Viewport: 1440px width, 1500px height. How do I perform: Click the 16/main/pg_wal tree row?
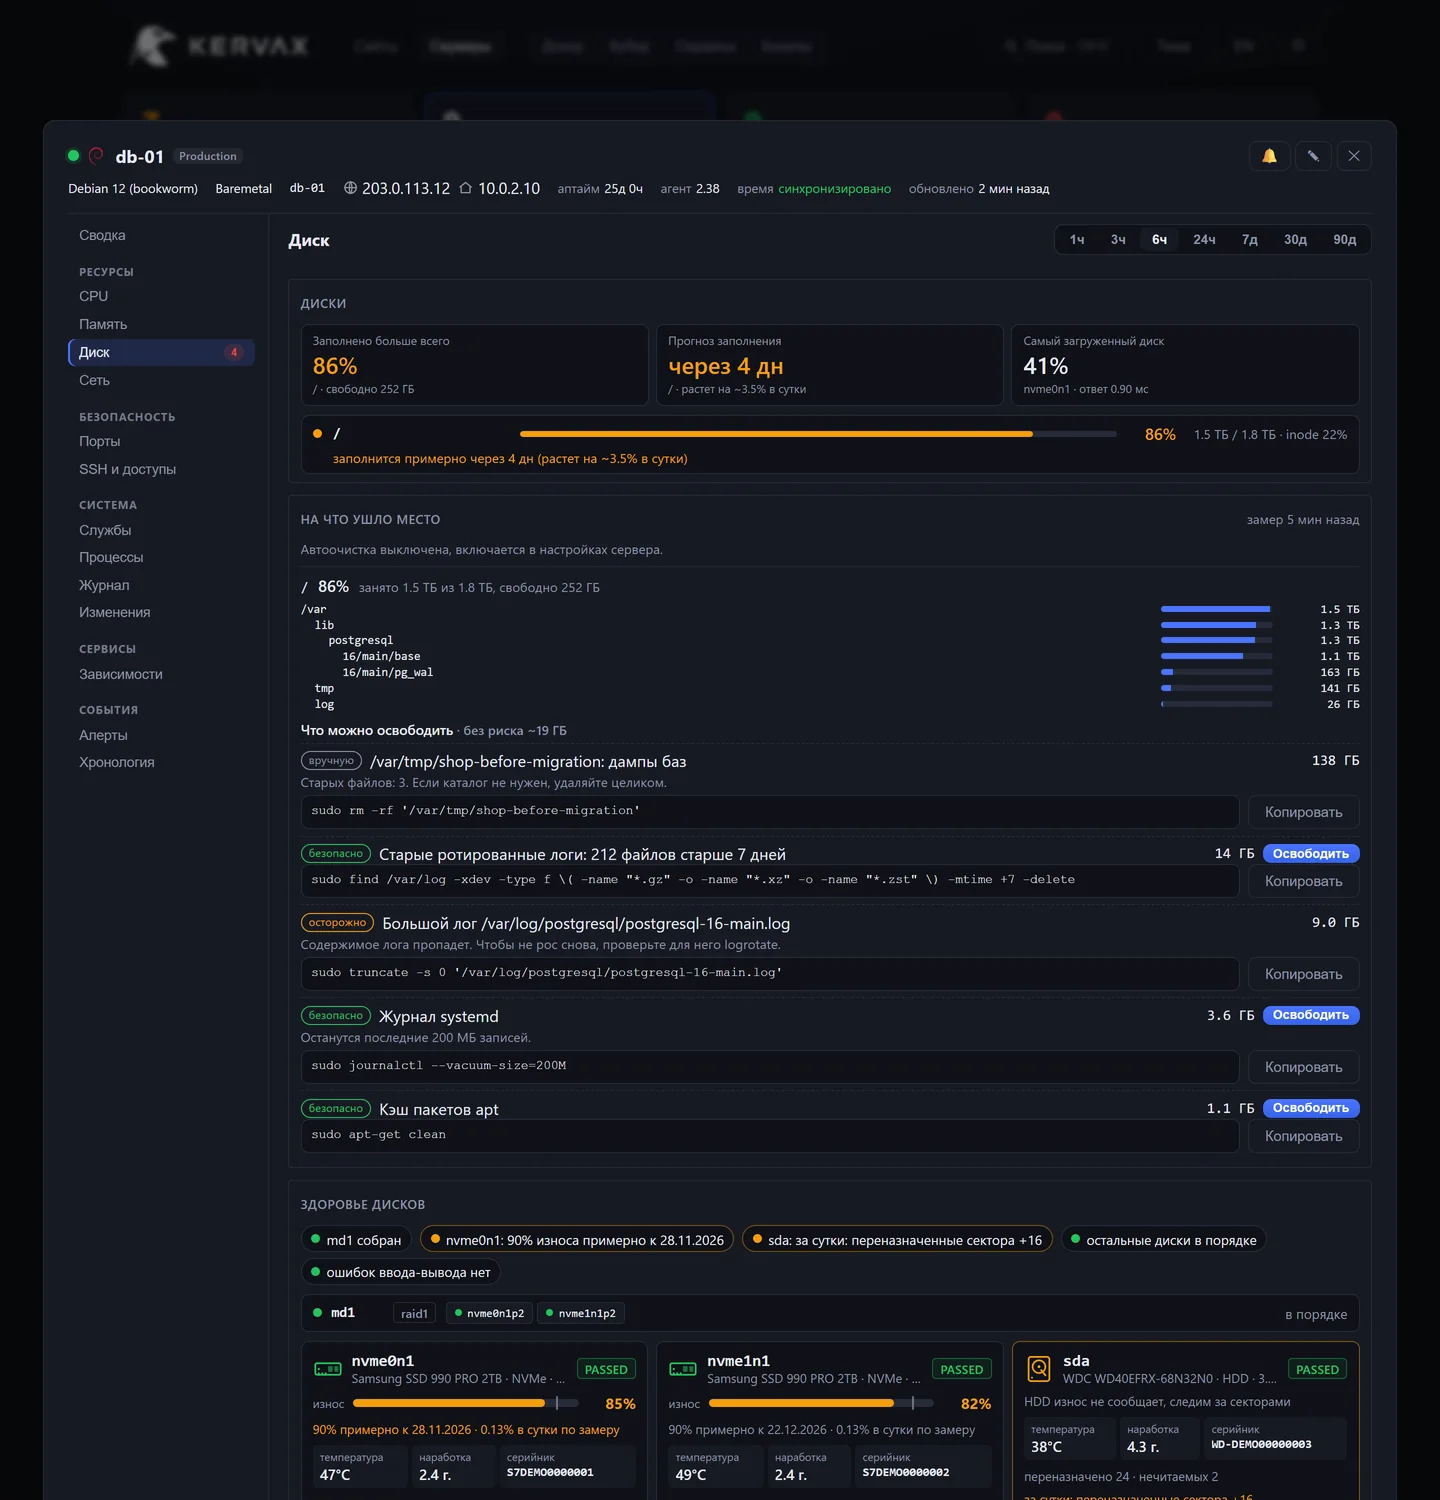coord(829,672)
